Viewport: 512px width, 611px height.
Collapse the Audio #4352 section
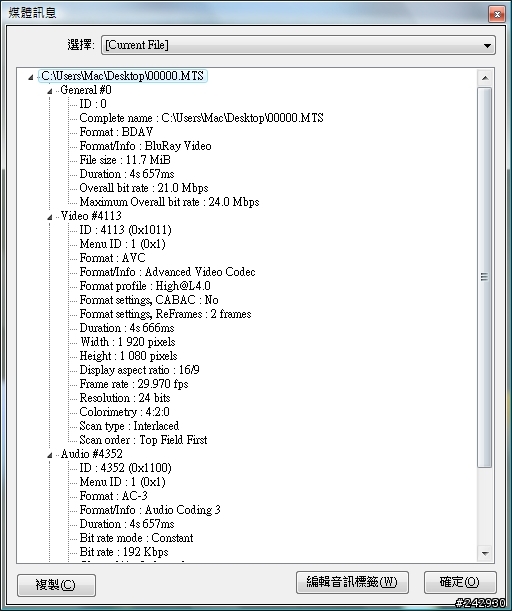49,456
